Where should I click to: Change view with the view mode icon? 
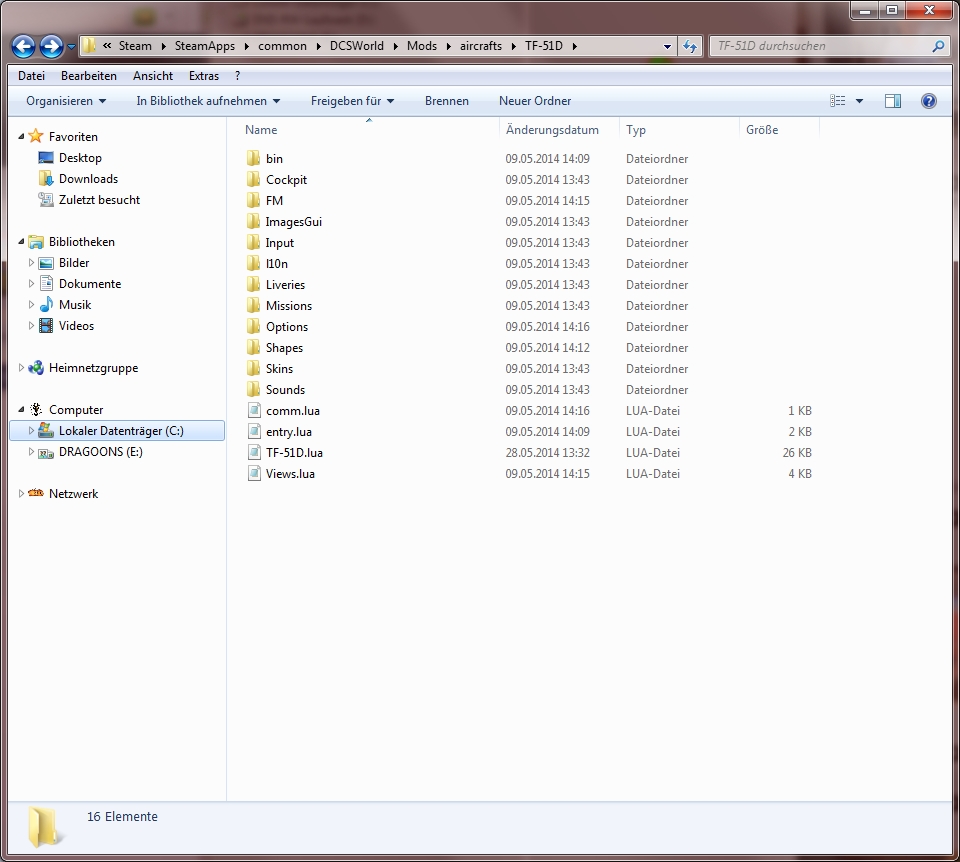click(x=838, y=101)
